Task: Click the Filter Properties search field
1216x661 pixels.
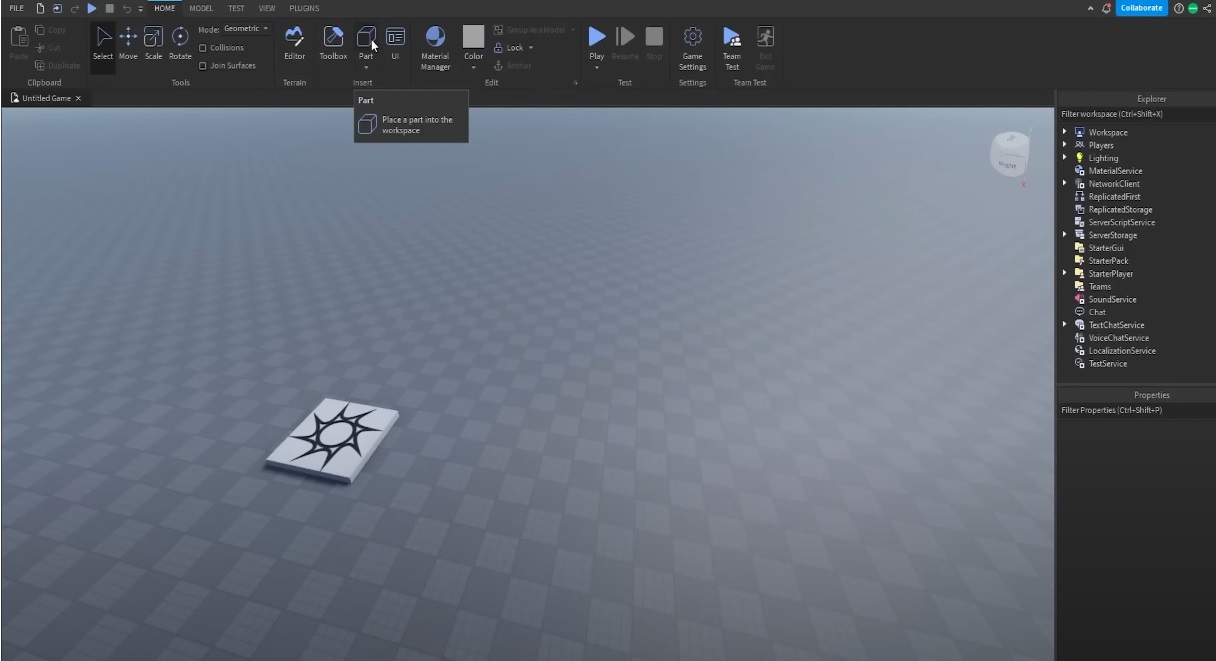Action: click(1136, 410)
